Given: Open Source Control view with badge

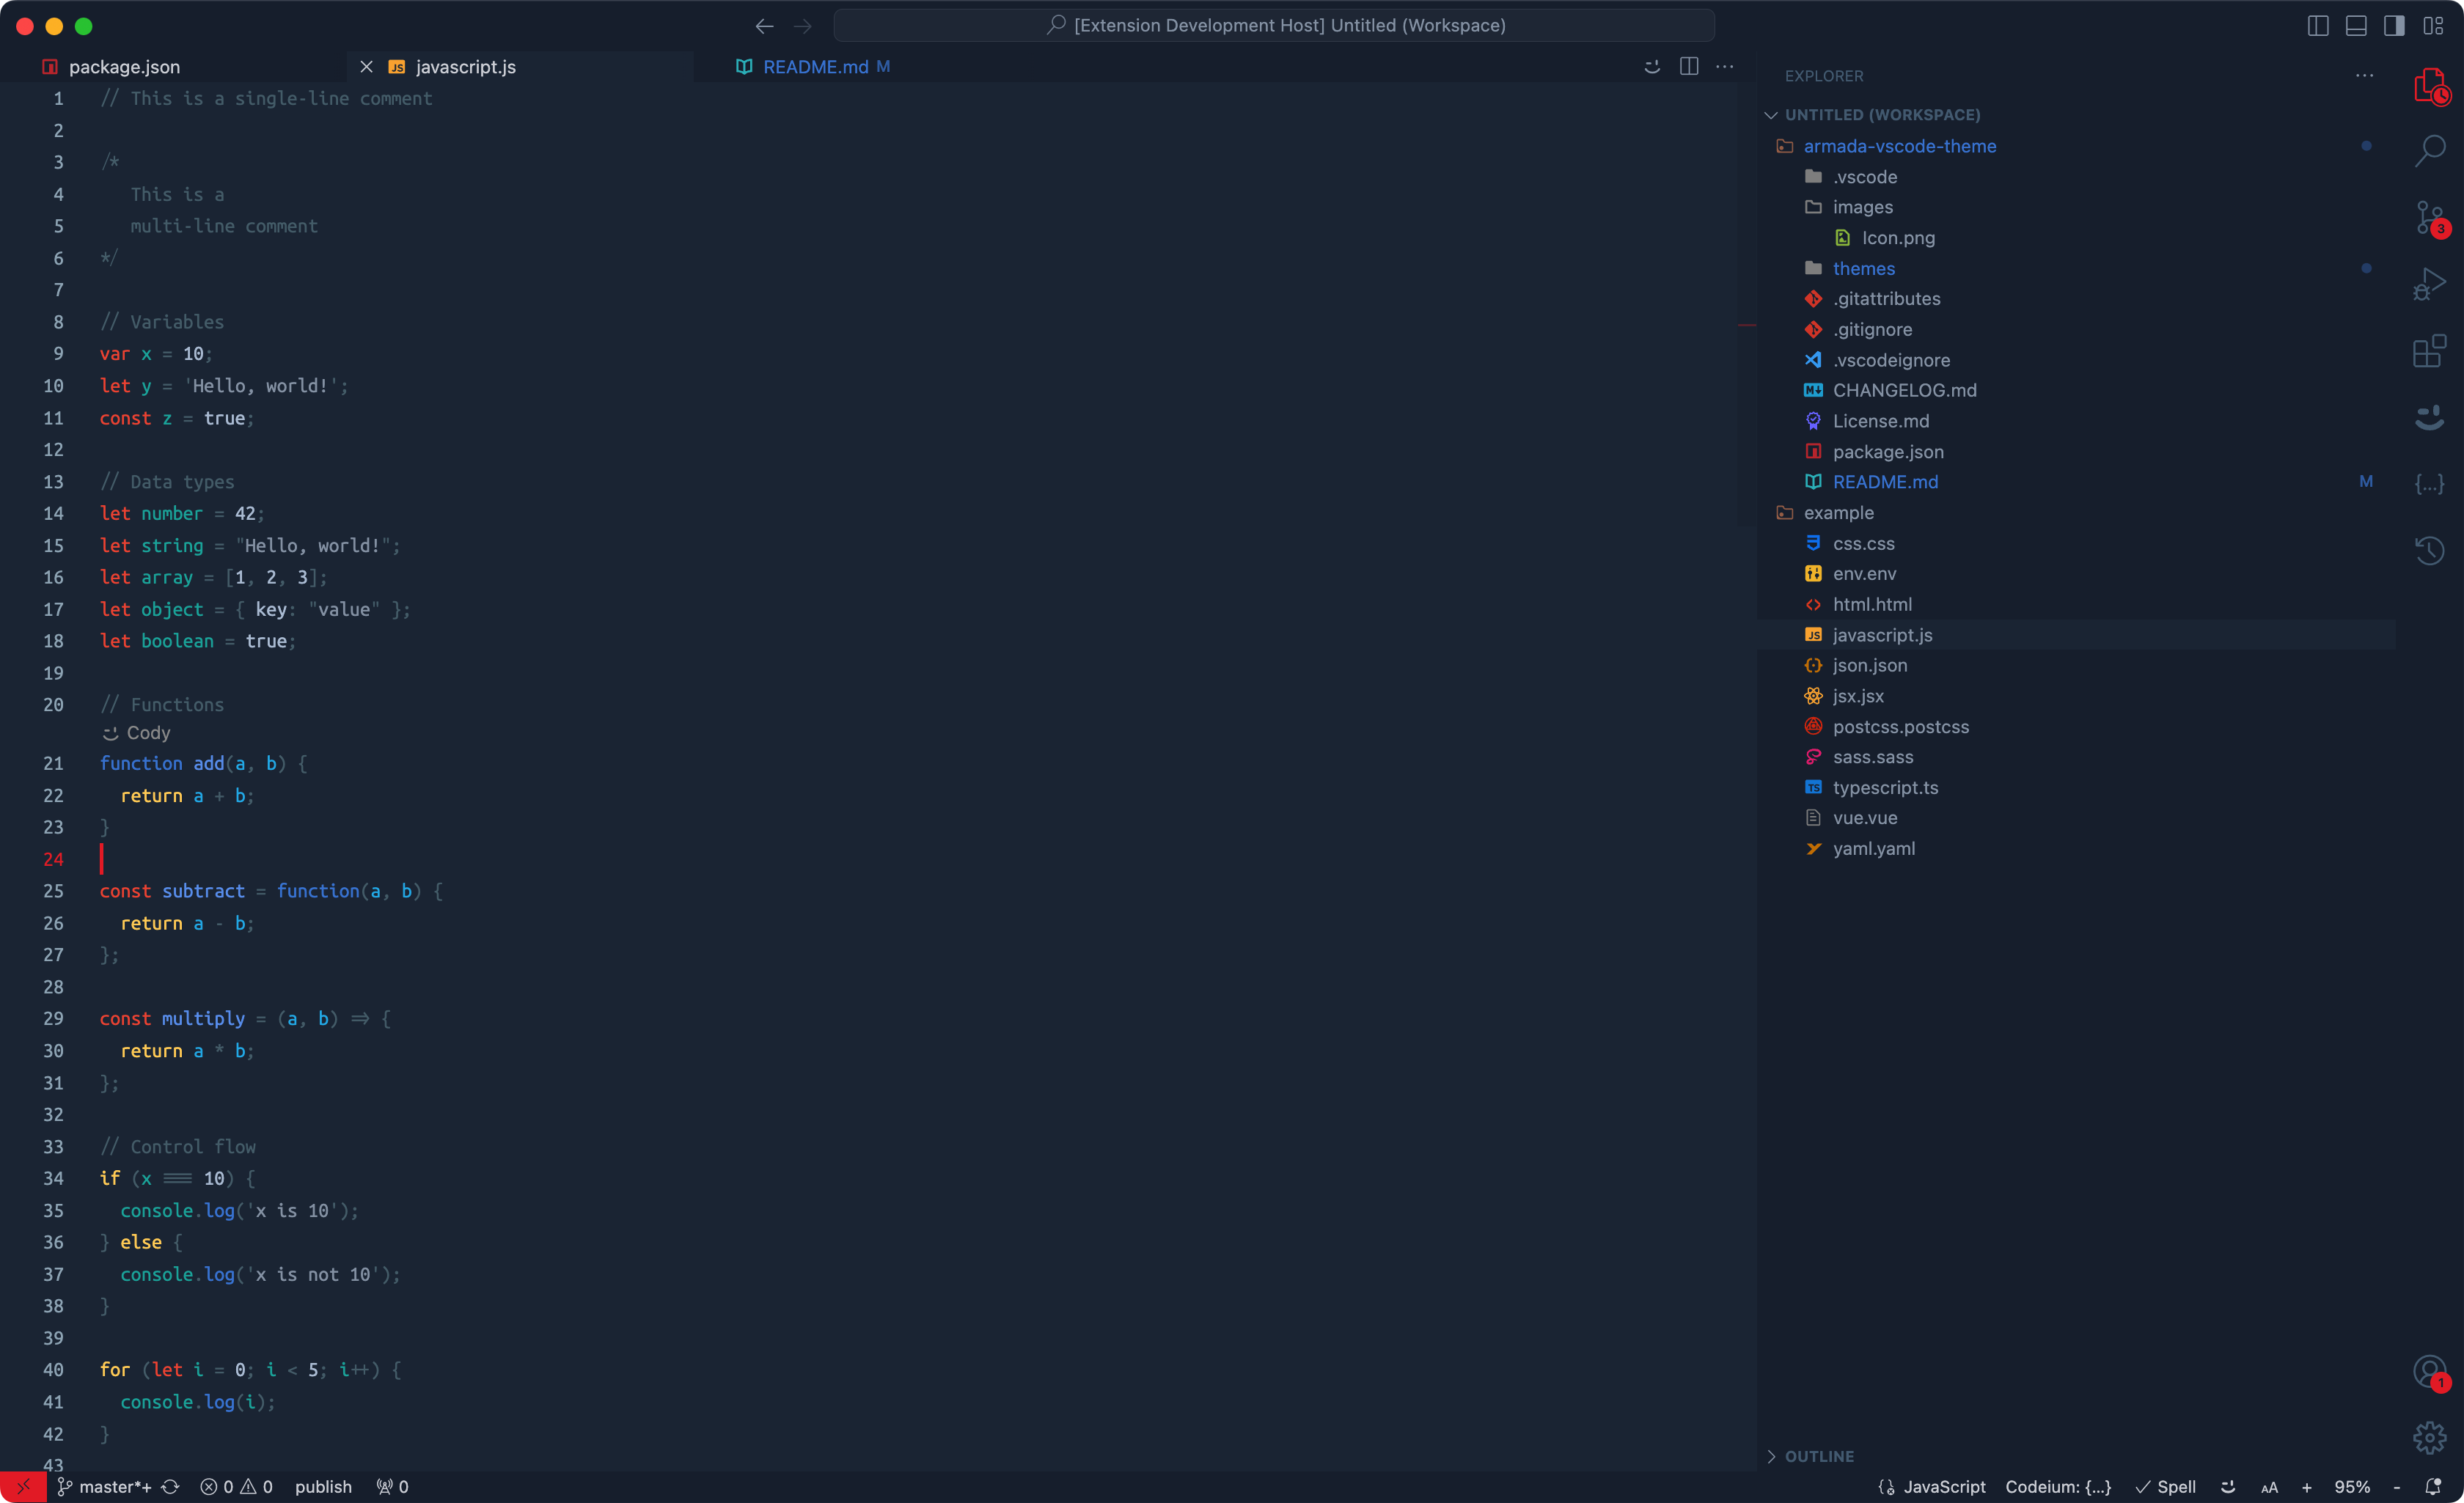Looking at the screenshot, I should click(x=2429, y=218).
